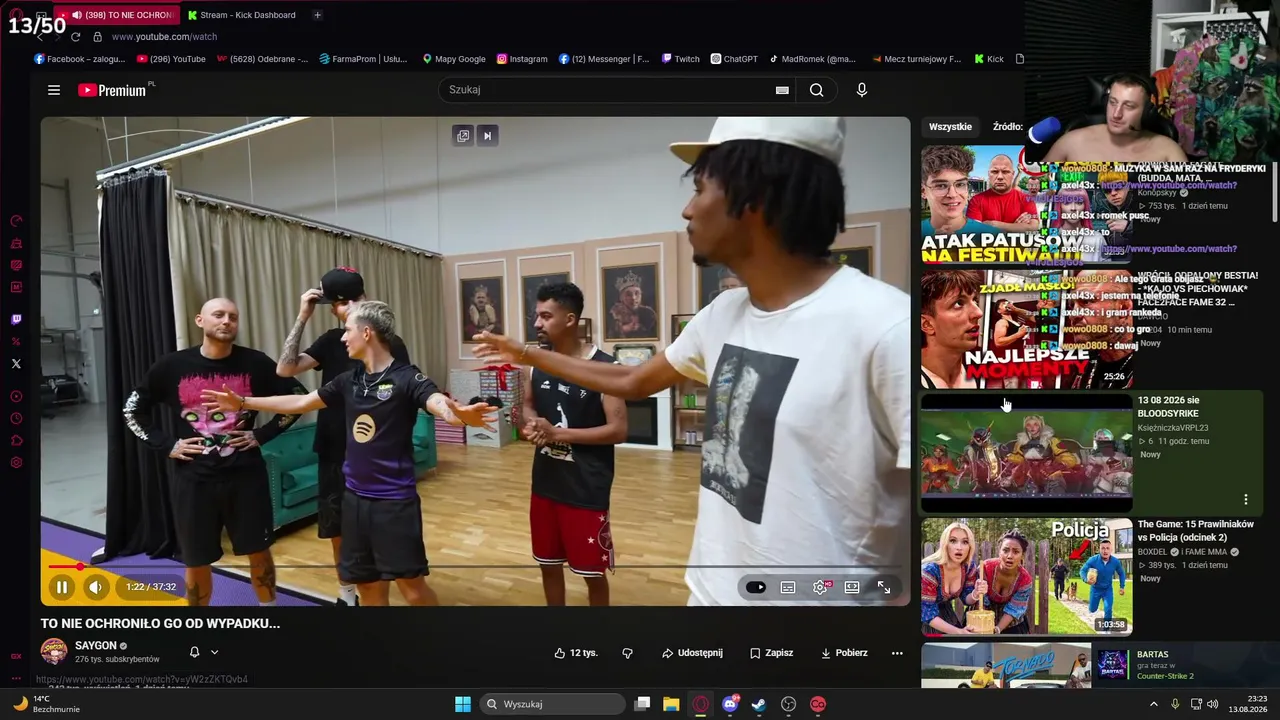Open more actions menu beside Pobierz
The width and height of the screenshot is (1280, 720).
897,653
